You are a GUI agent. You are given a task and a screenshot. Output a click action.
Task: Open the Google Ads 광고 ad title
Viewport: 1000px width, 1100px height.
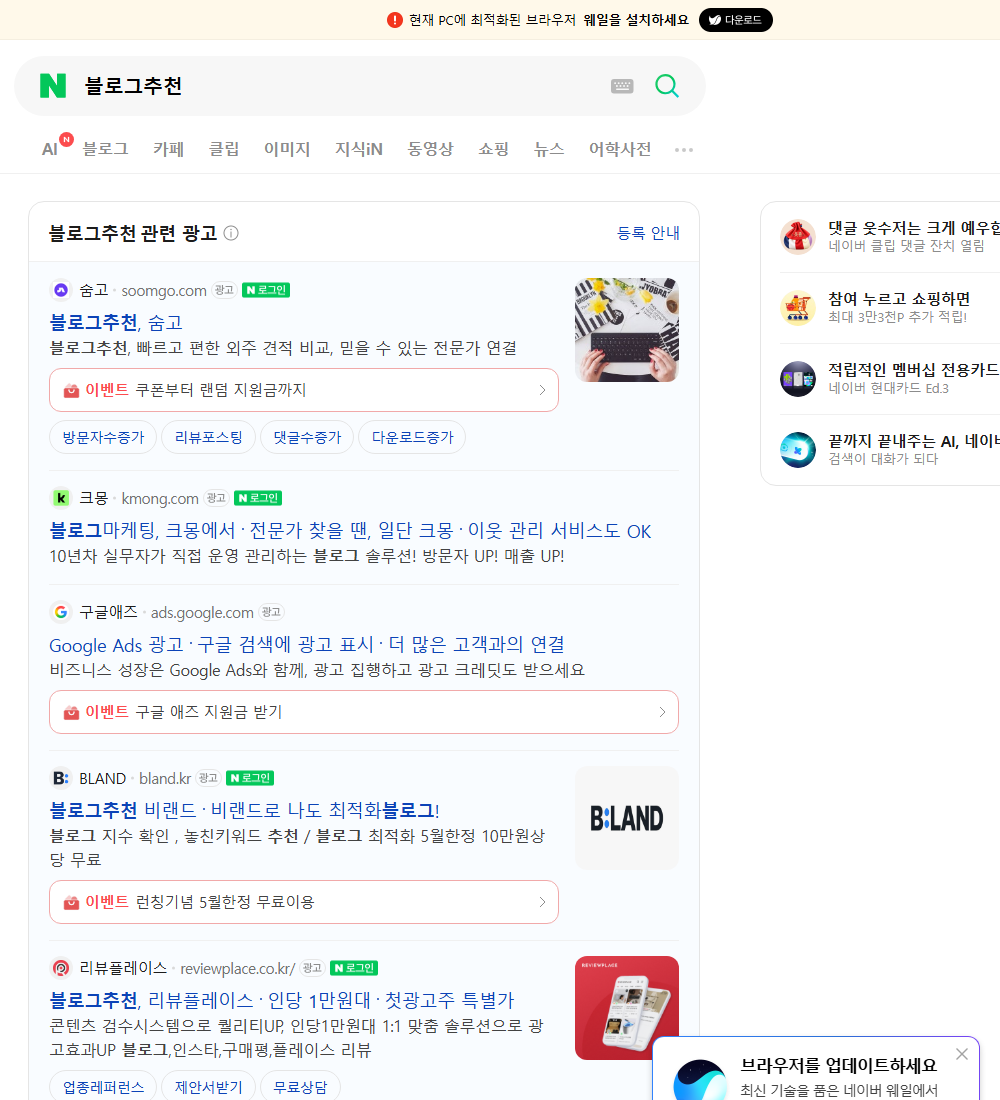(307, 644)
